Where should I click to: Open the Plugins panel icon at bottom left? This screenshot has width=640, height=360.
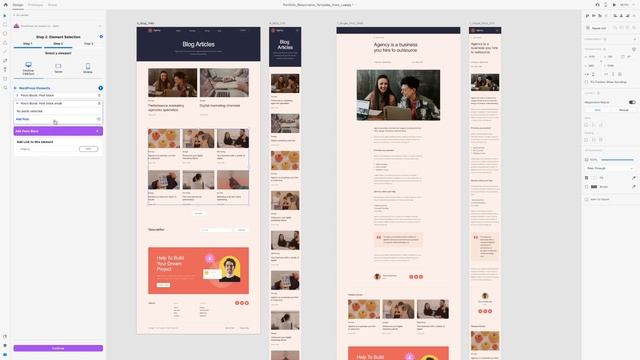click(x=5, y=355)
